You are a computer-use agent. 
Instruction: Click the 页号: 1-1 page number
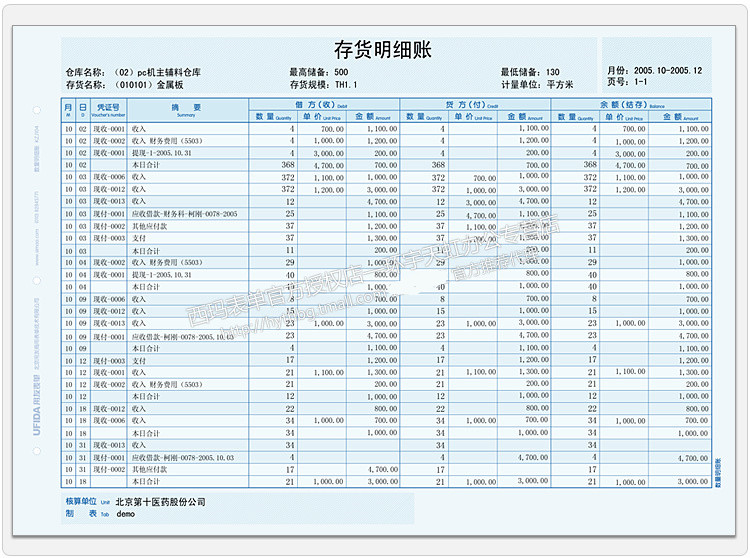627,82
